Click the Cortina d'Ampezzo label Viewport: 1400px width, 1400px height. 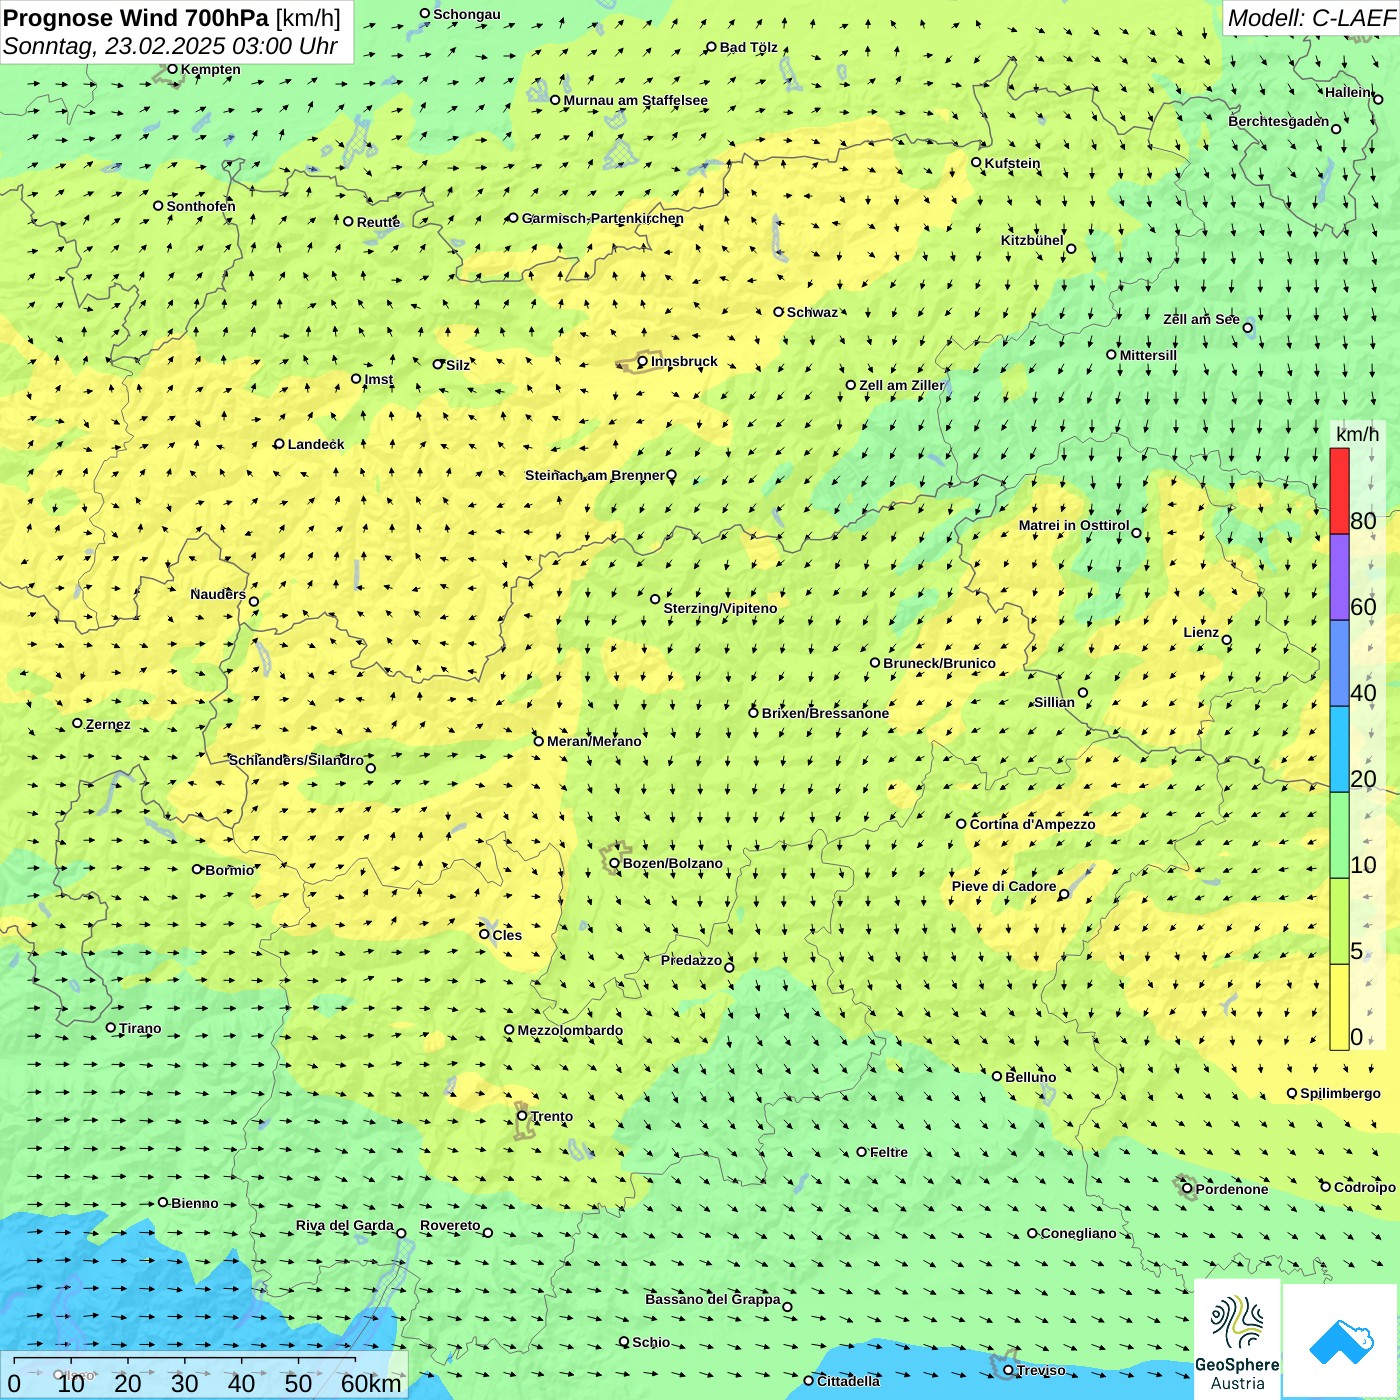coord(1032,825)
